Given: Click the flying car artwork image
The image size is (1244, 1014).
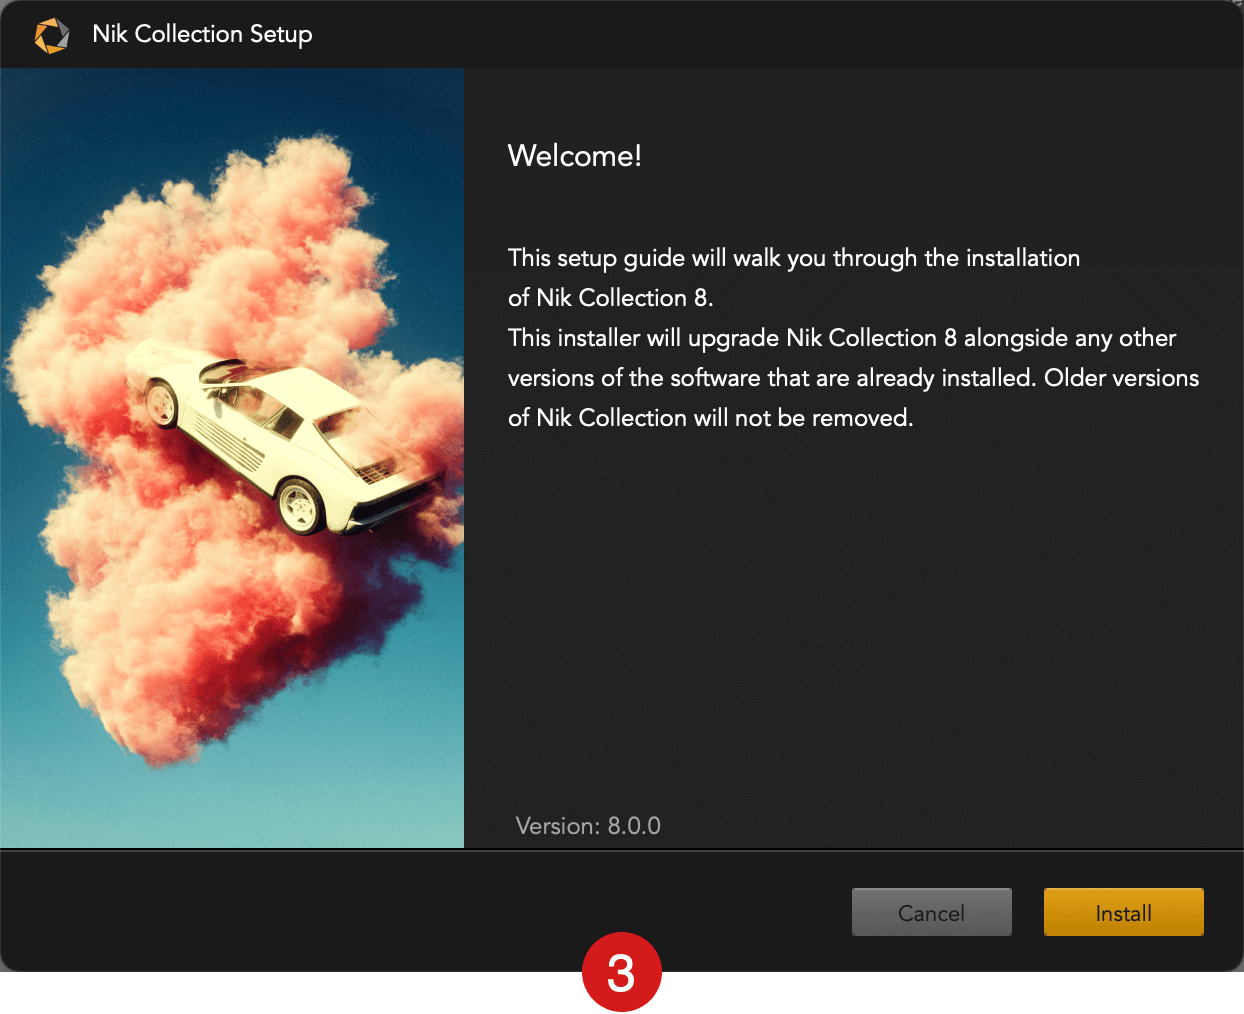Looking at the screenshot, I should click(x=232, y=458).
